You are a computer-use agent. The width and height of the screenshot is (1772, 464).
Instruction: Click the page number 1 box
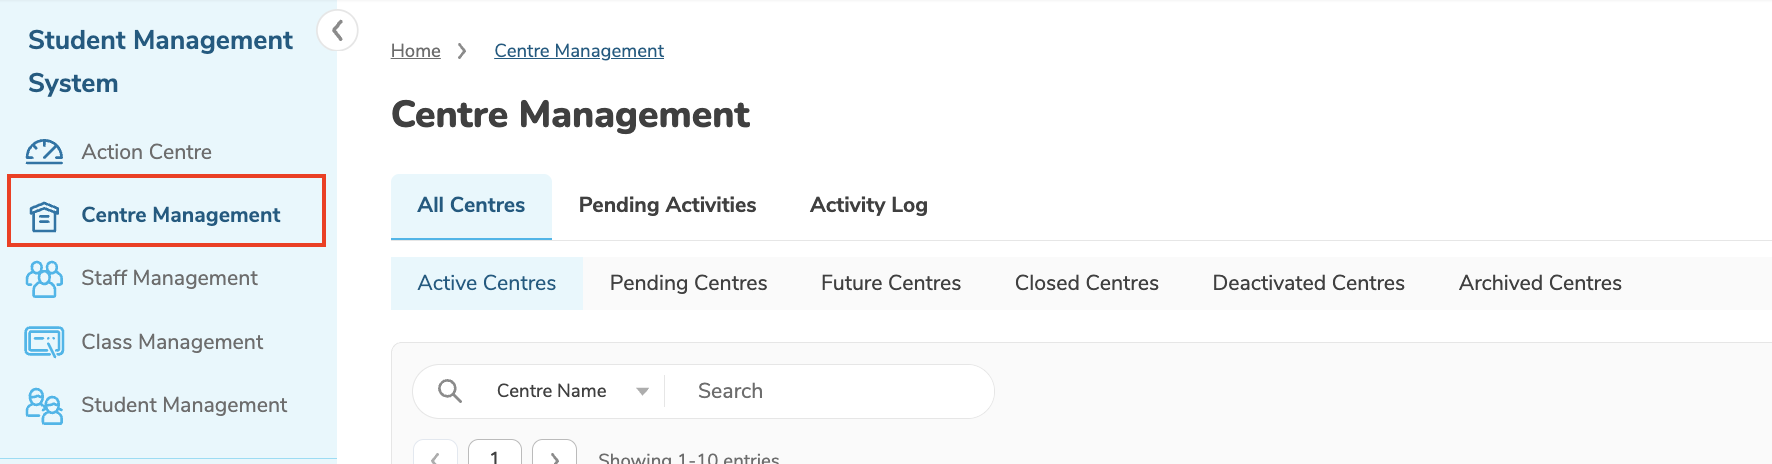click(x=495, y=455)
